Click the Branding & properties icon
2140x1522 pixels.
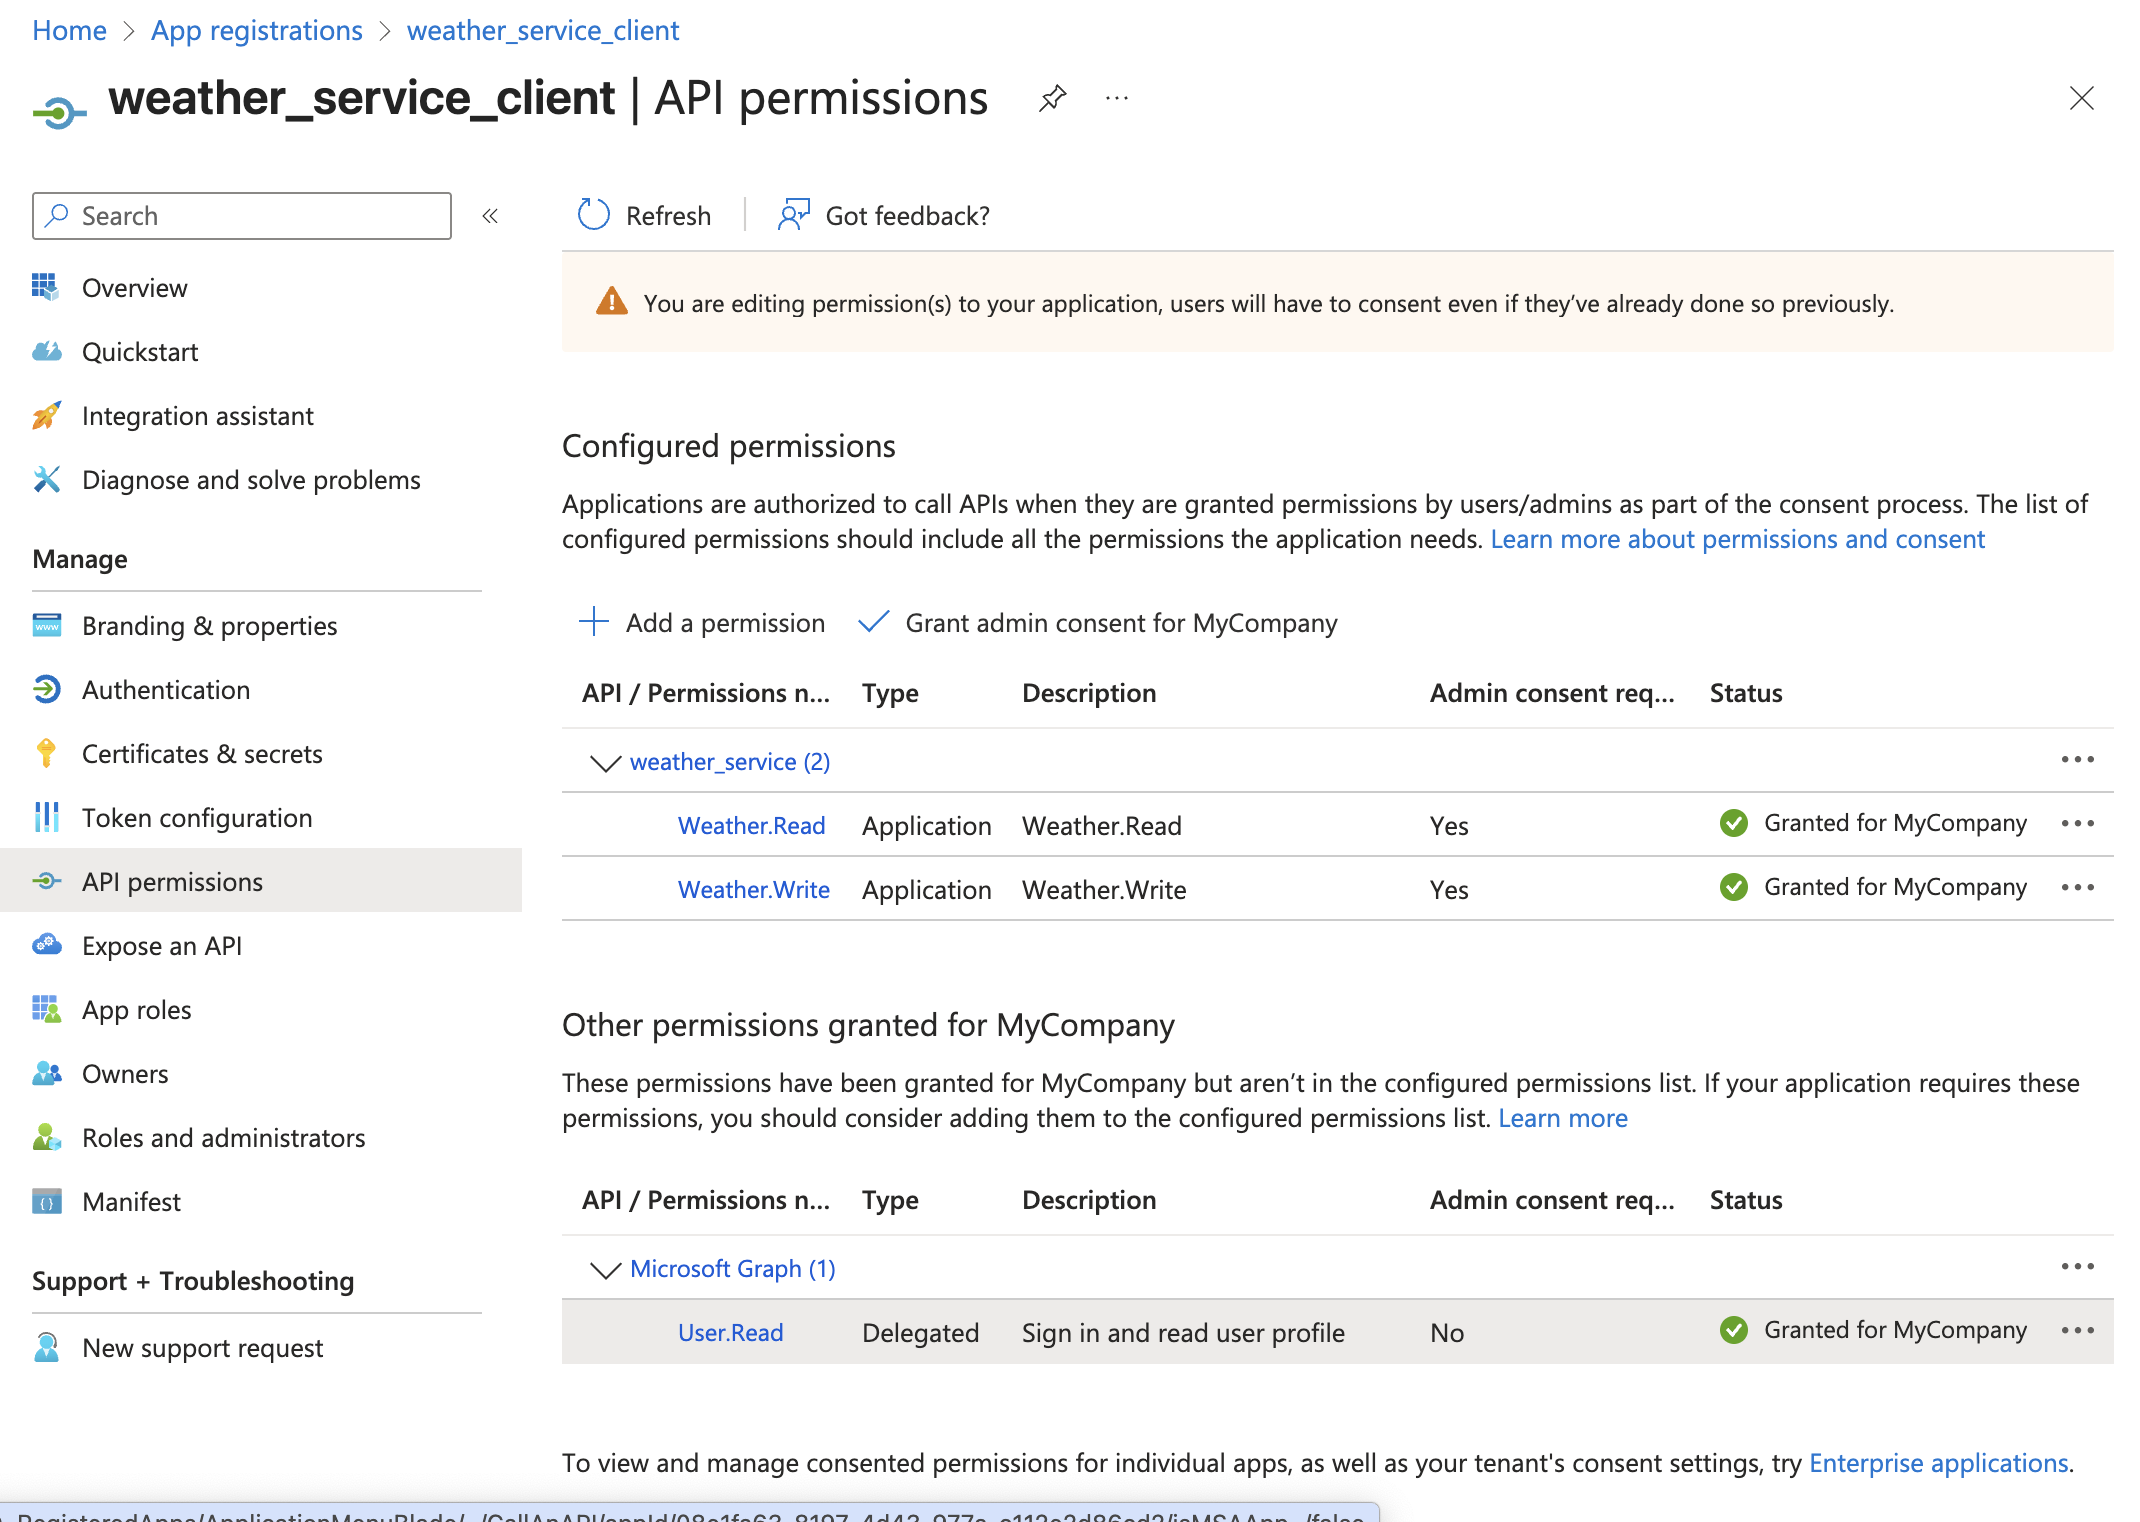pyautogui.click(x=46, y=625)
